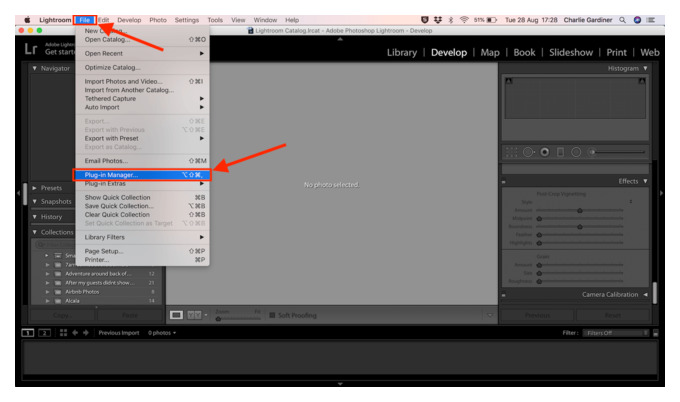Open the Filters Off dropdown
Image resolution: width=680 pixels, height=402 pixels.
pos(616,333)
